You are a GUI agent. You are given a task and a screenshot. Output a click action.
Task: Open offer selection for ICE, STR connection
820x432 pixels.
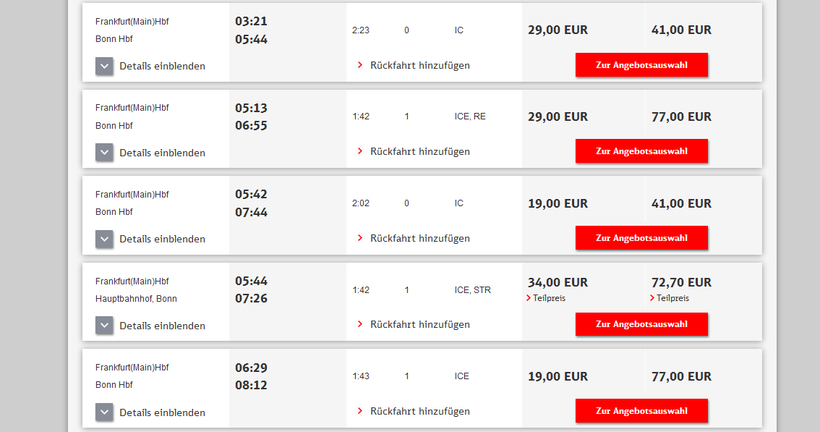[x=641, y=324]
